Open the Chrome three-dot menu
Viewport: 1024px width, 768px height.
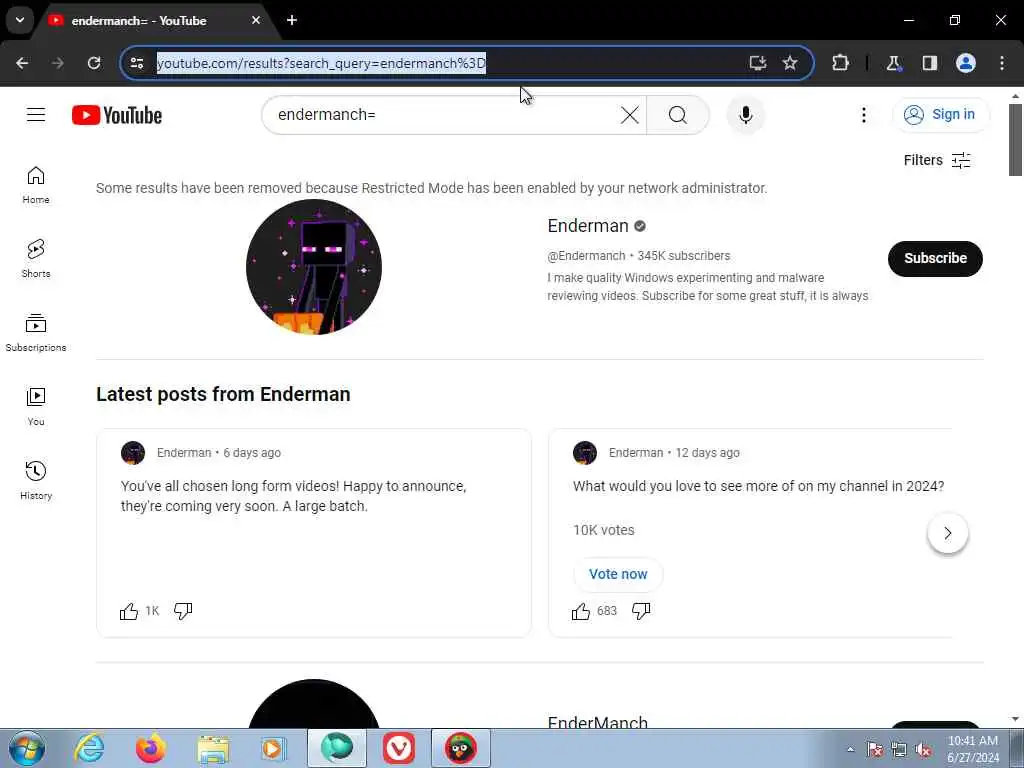coord(1002,63)
